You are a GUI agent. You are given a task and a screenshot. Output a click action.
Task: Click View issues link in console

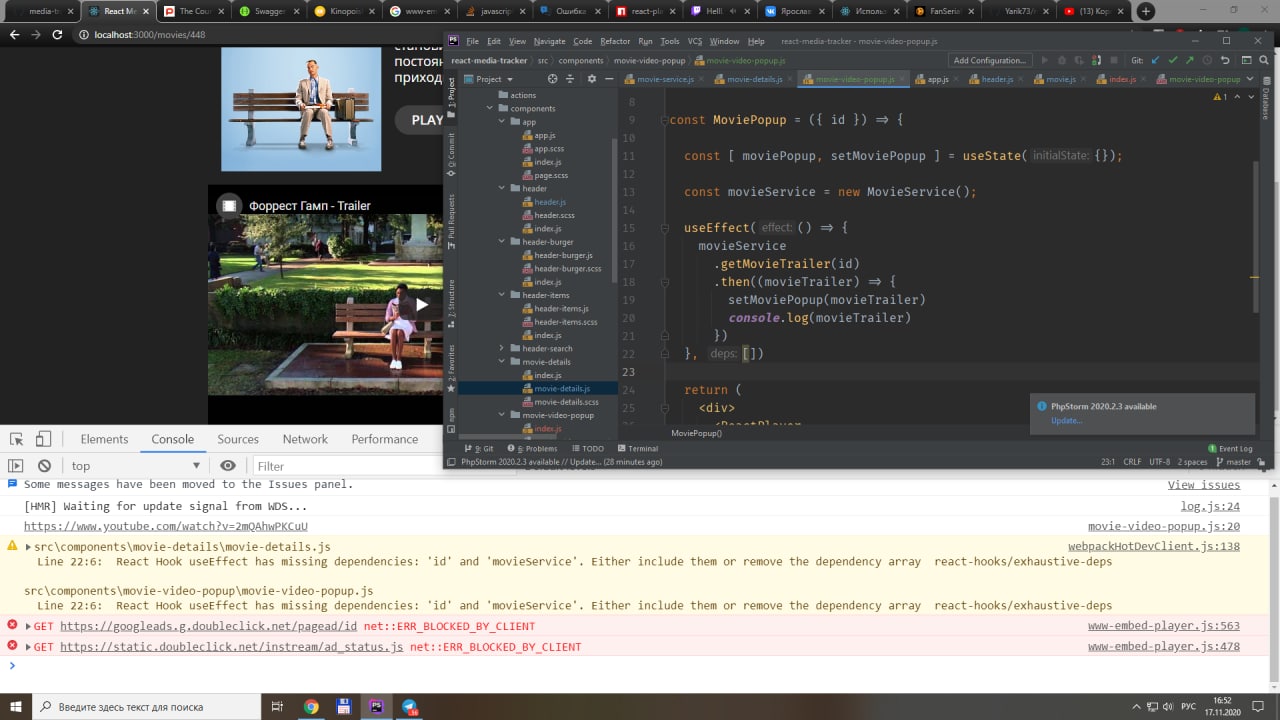click(1204, 484)
